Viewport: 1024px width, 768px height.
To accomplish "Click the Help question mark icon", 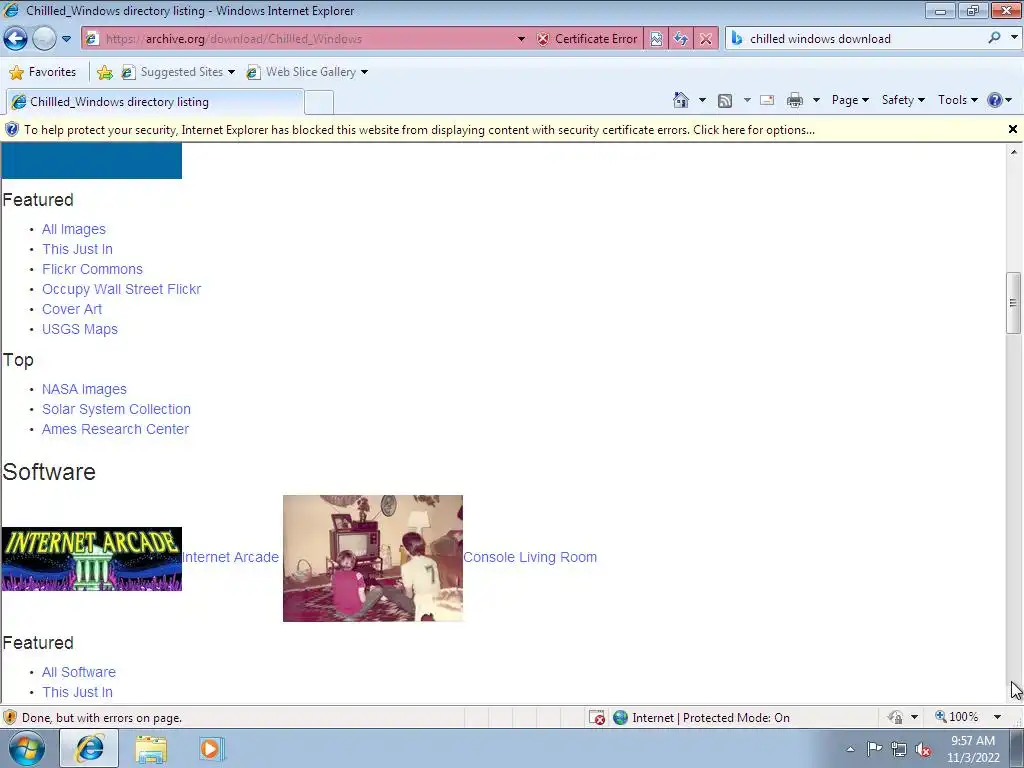I will click(995, 100).
